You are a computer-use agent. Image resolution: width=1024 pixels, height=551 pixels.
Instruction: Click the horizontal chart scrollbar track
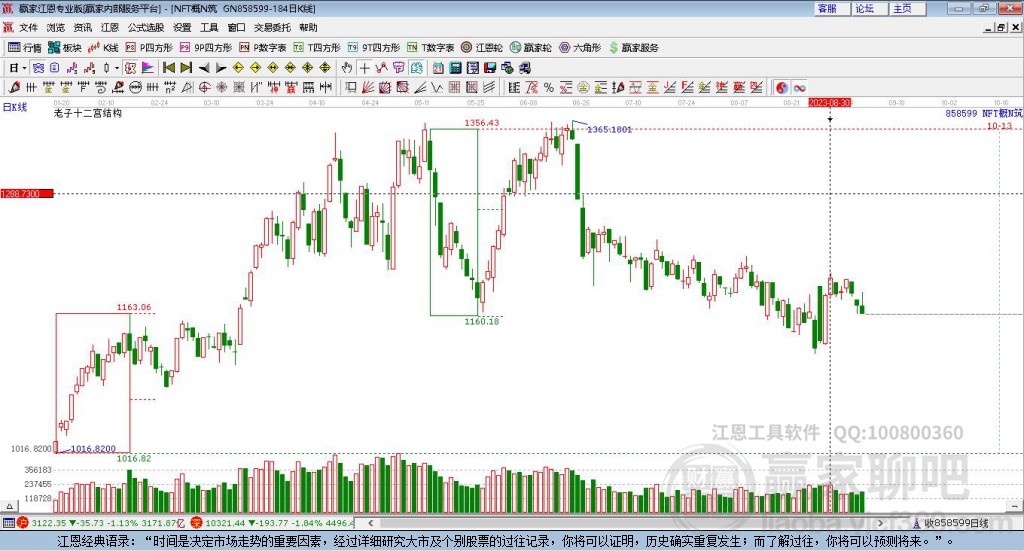pos(626,523)
